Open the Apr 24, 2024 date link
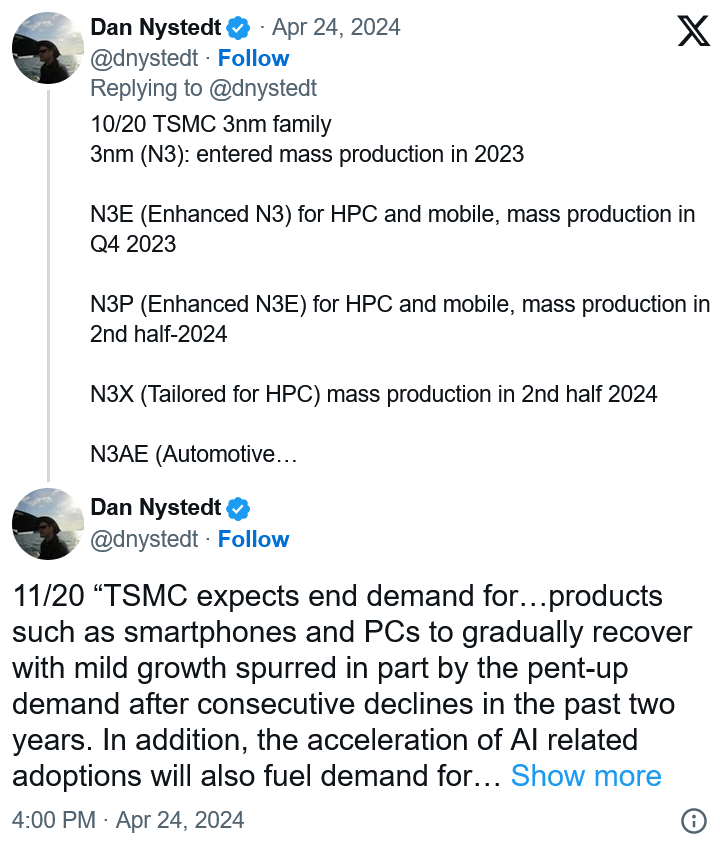 tap(336, 27)
